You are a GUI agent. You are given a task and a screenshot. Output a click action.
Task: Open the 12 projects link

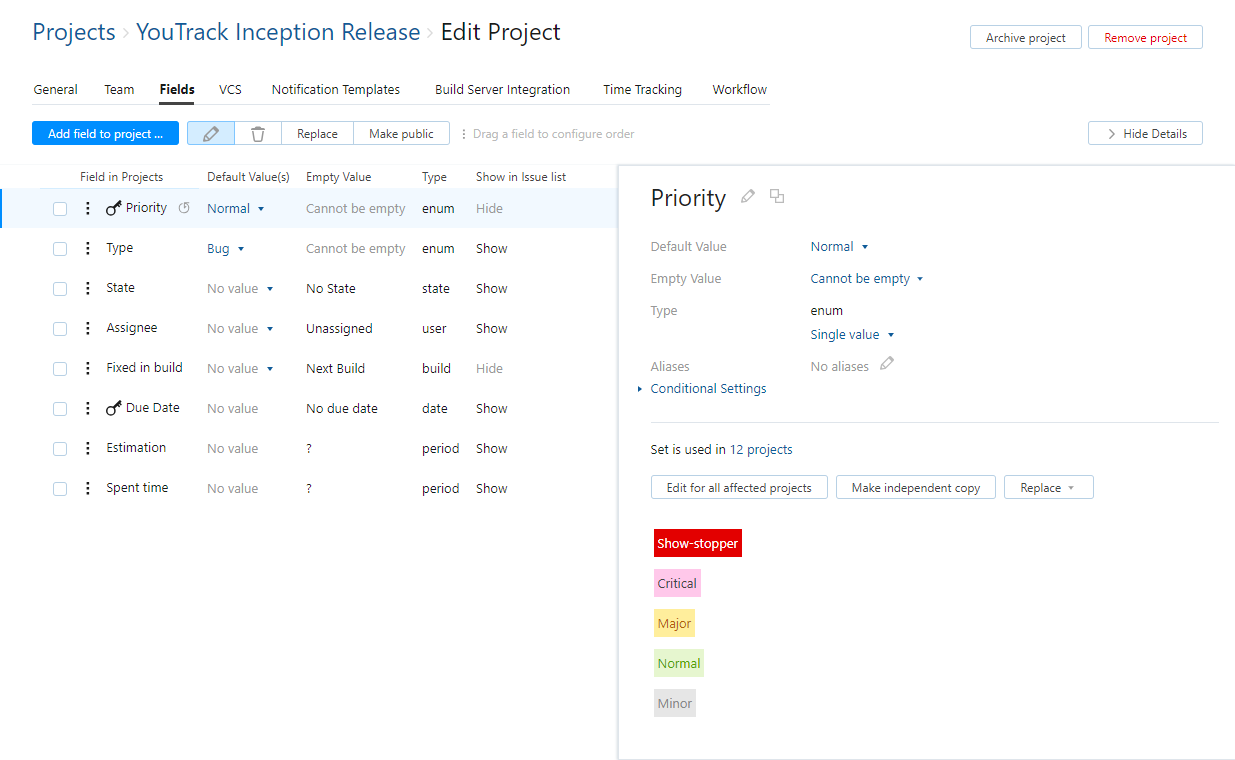[761, 450]
